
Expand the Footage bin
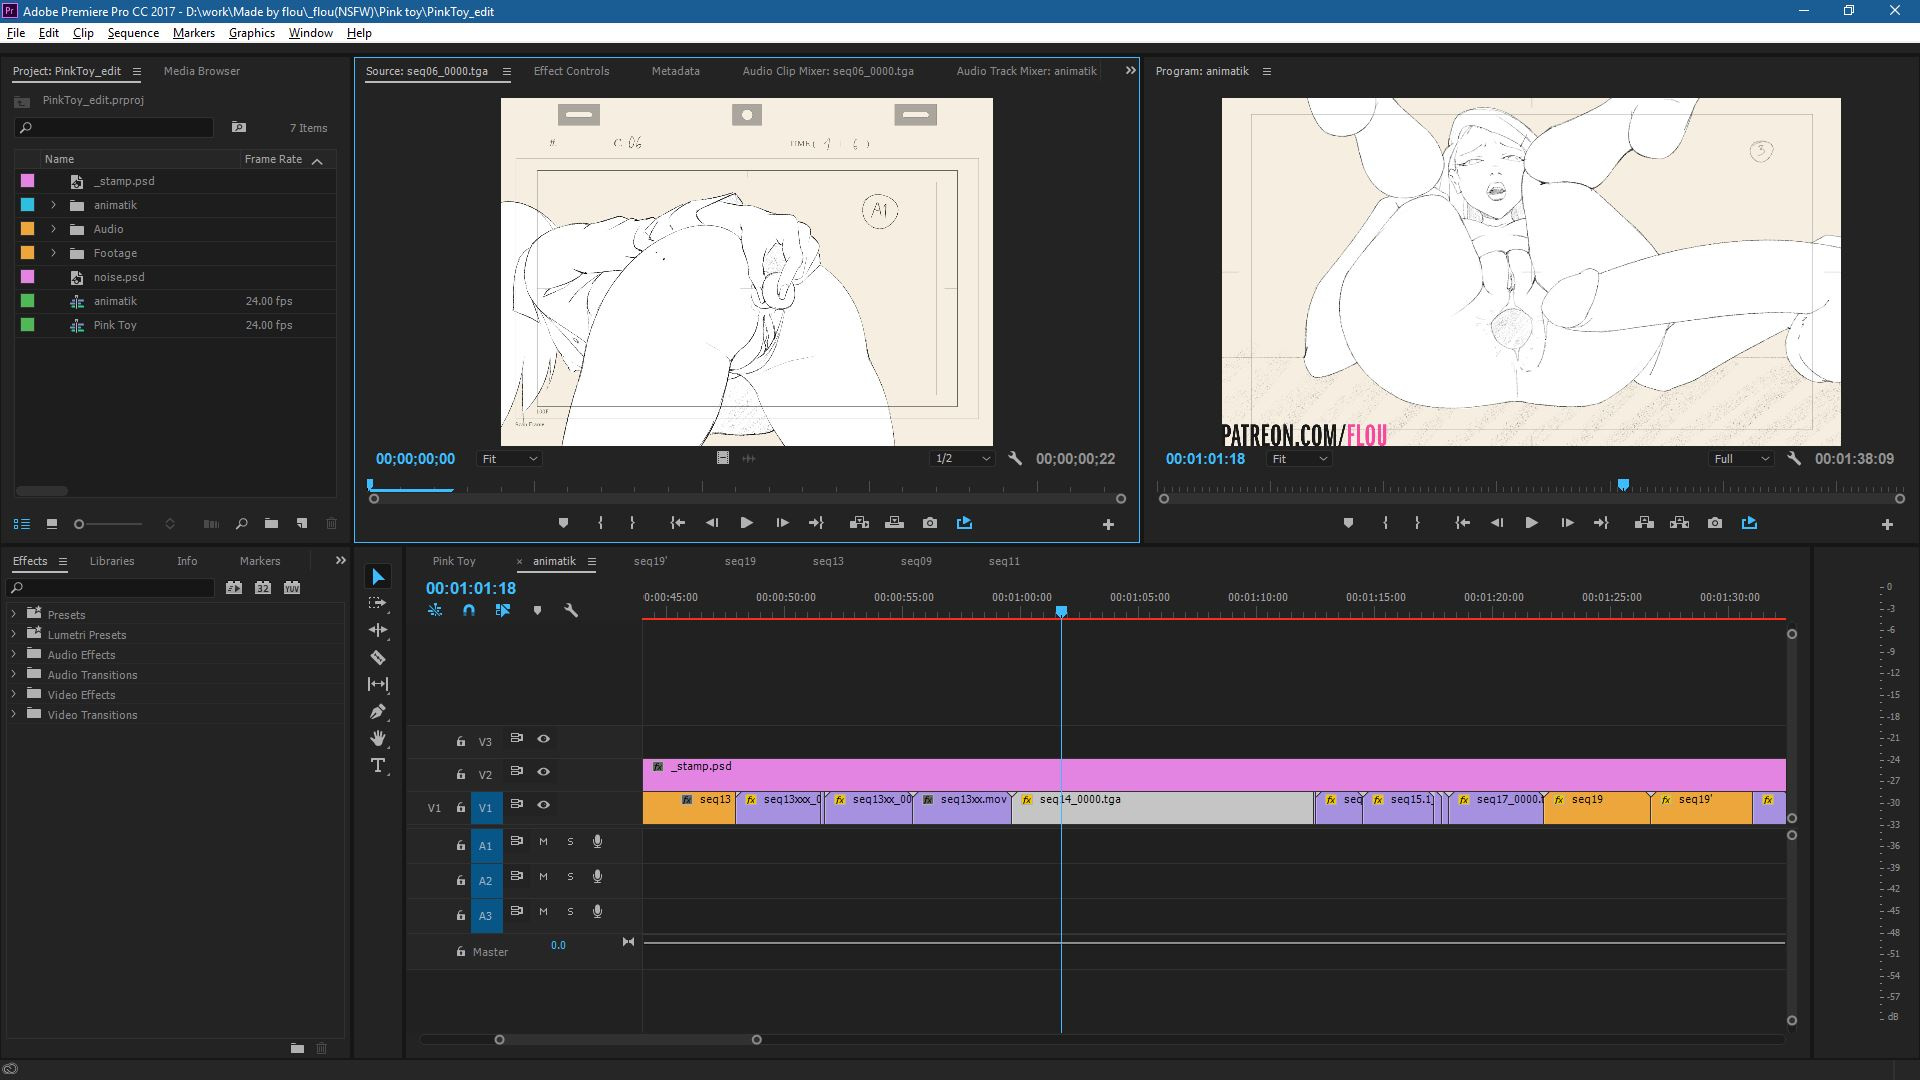tap(54, 253)
